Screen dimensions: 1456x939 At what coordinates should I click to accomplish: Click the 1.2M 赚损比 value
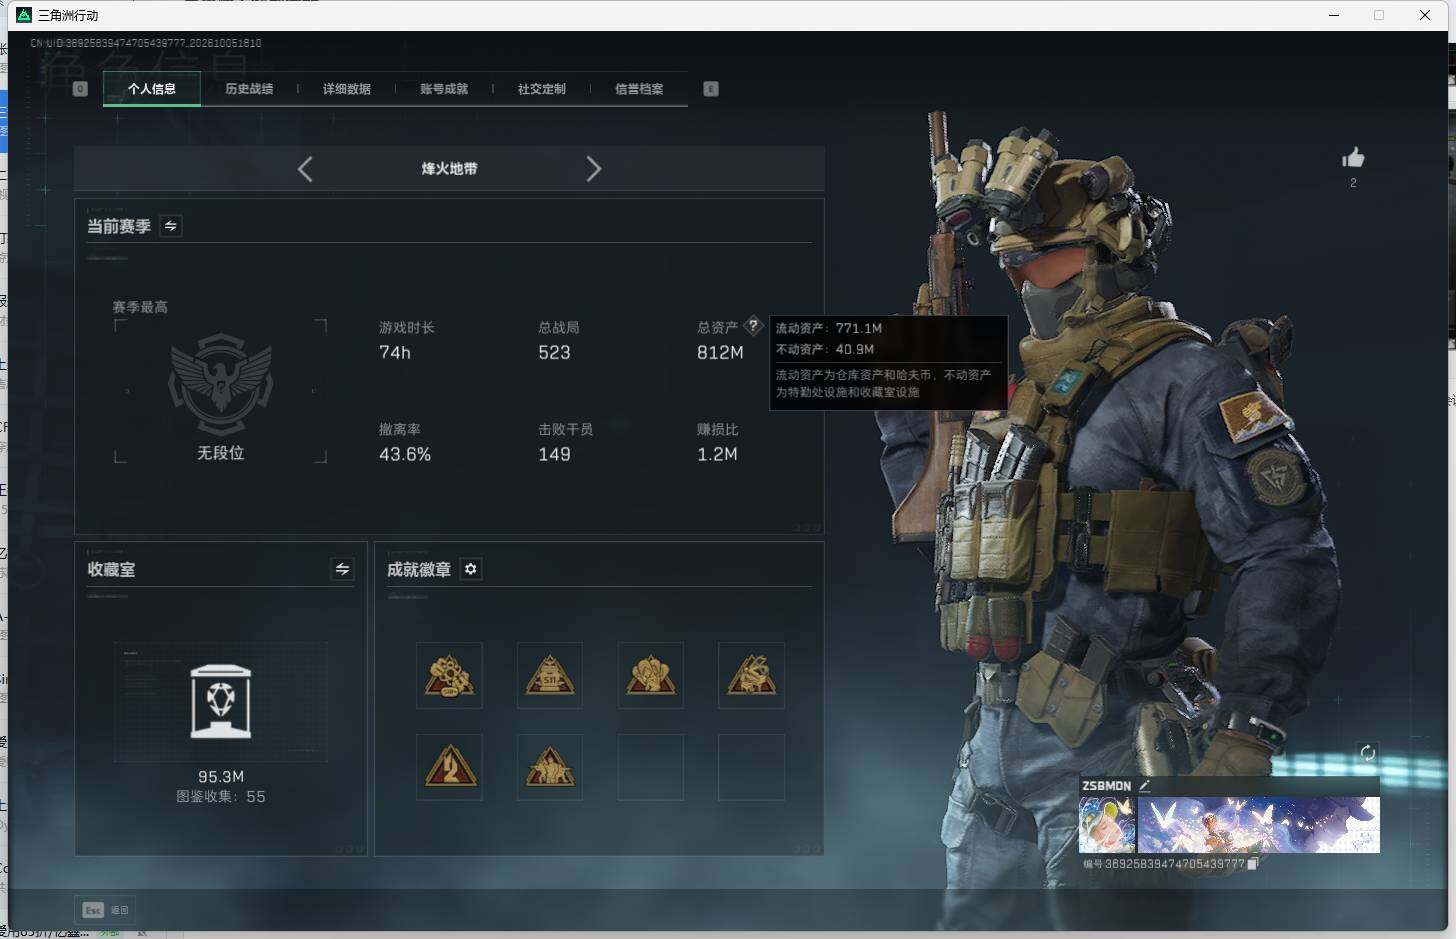click(717, 454)
